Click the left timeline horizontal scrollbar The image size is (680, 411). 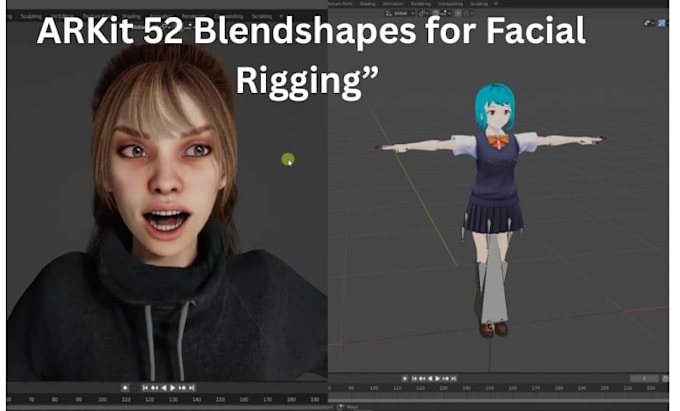point(167,408)
